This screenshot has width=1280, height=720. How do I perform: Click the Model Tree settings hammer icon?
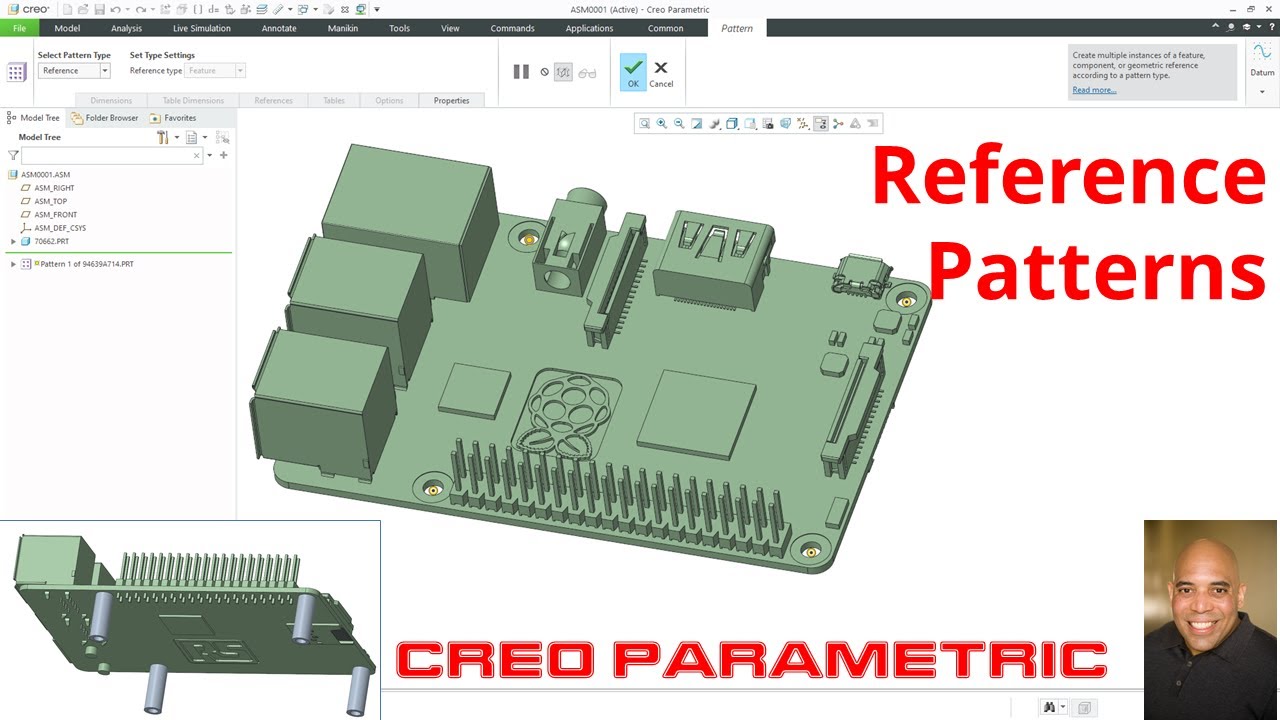tap(162, 137)
